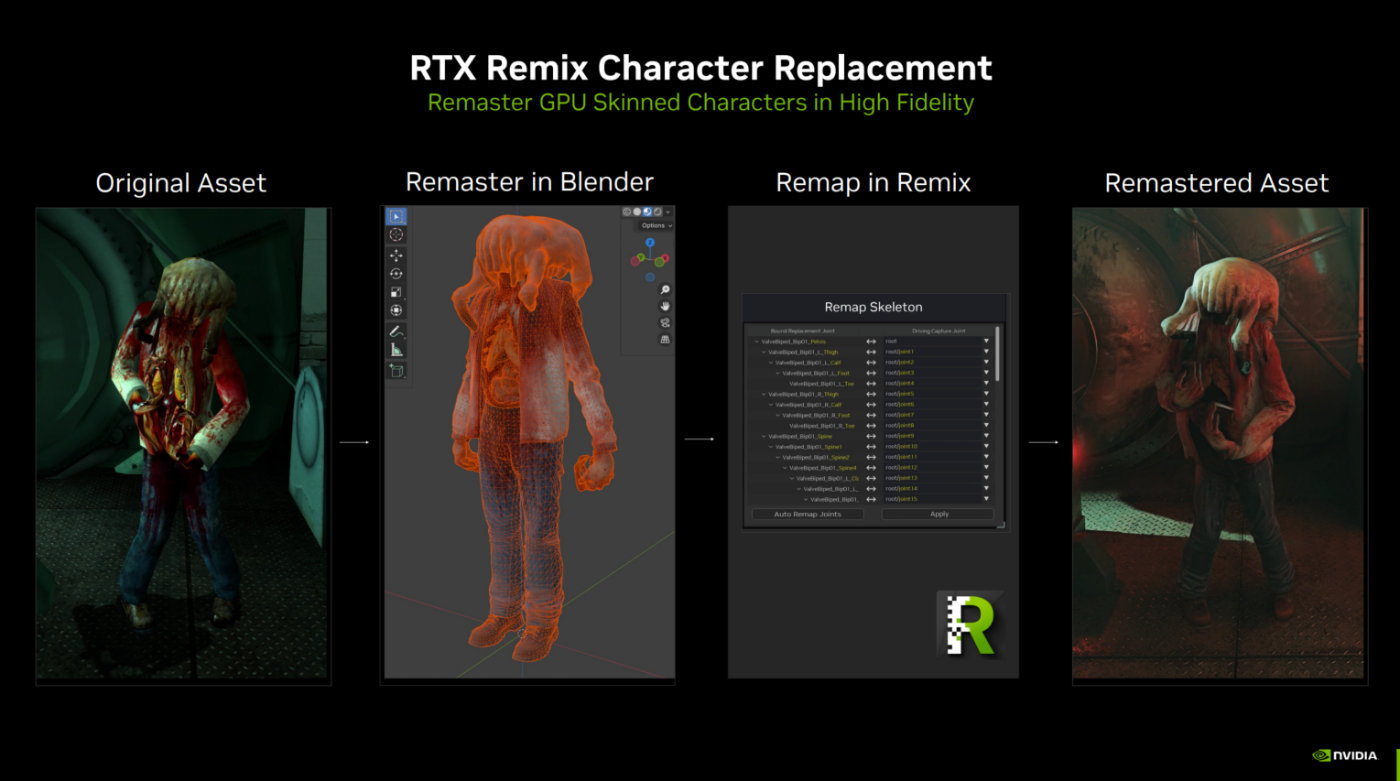Click the root/joint14 value text
This screenshot has width=1400, height=781.
coord(901,489)
